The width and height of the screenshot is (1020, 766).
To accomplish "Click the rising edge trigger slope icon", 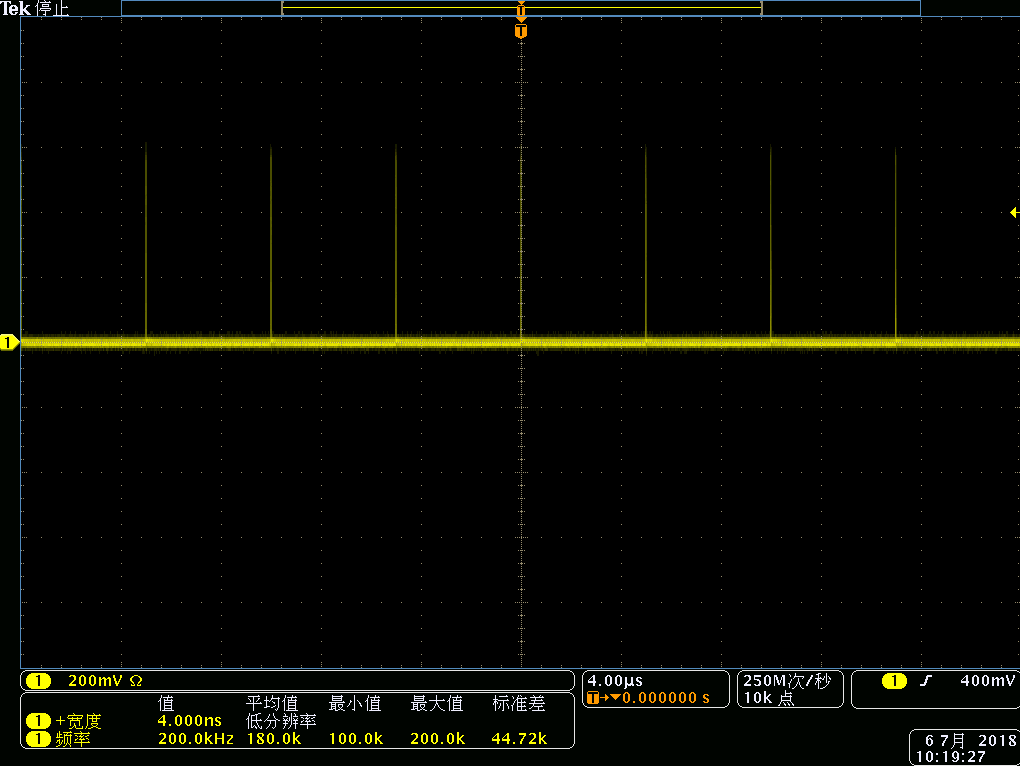I will [926, 681].
